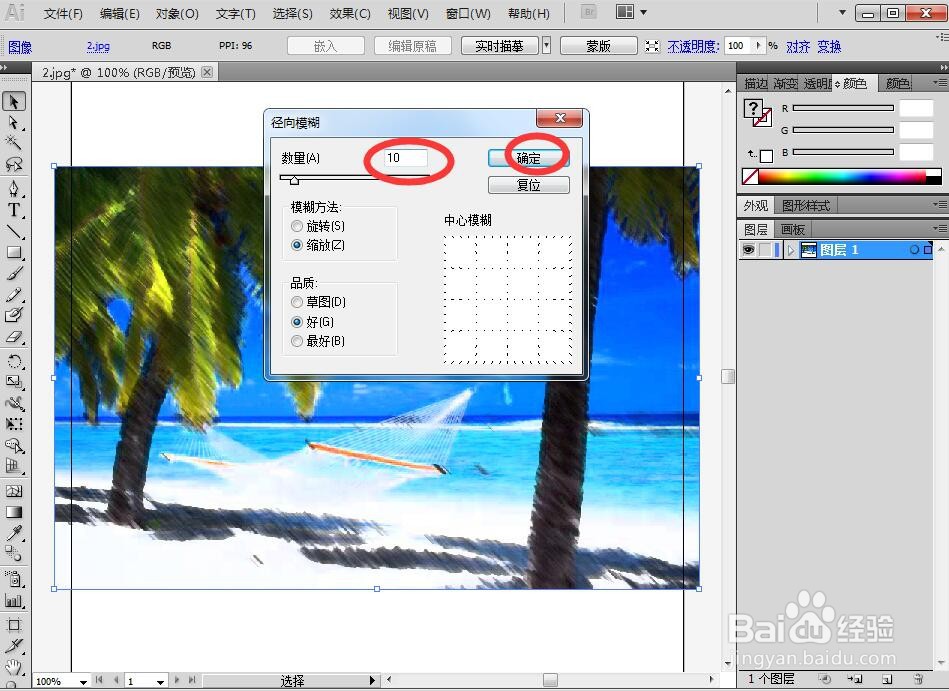Select 最好(B) quality setting

pos(298,341)
